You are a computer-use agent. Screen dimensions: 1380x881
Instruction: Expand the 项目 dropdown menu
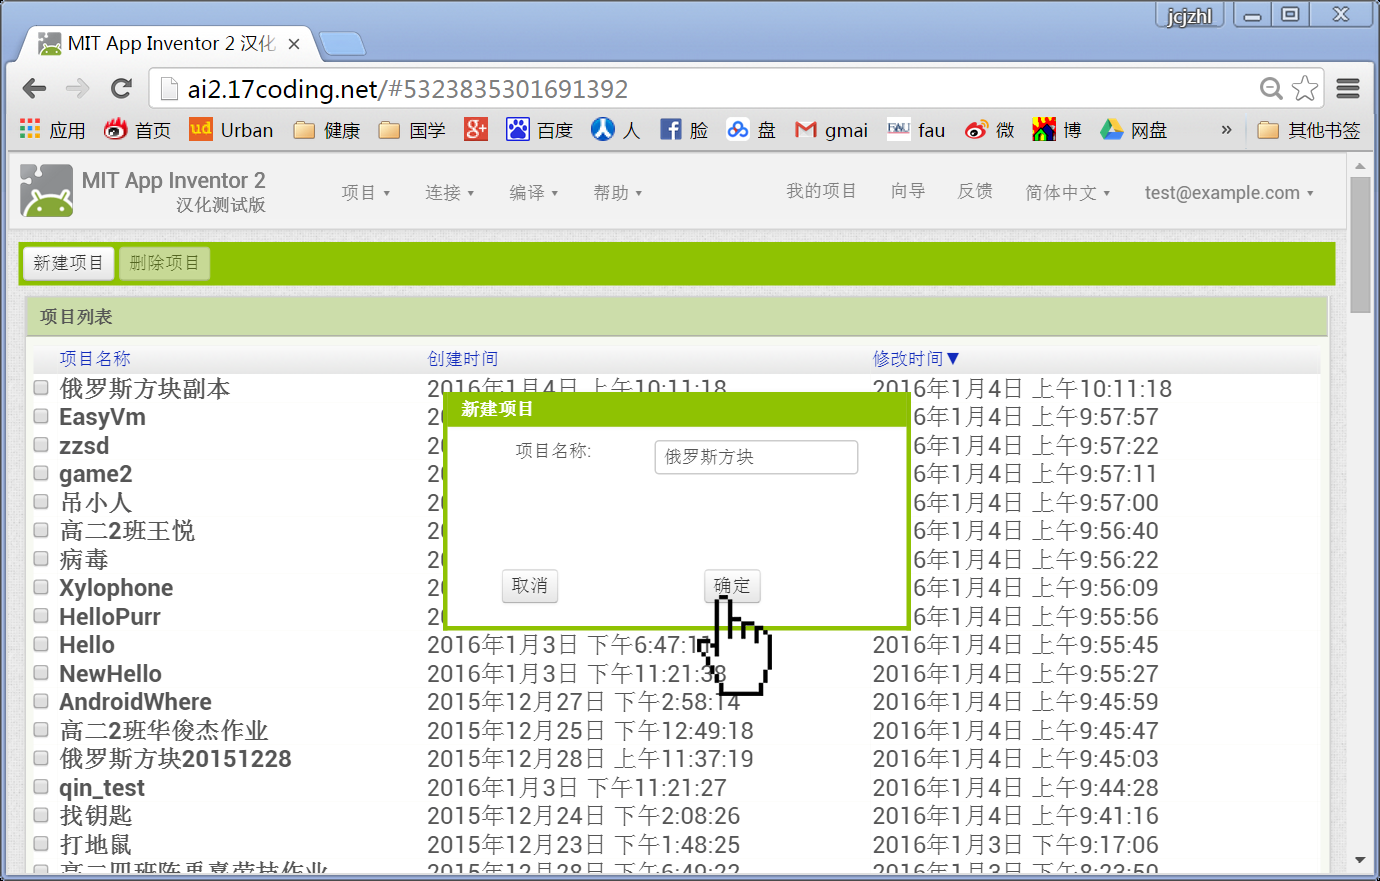pyautogui.click(x=365, y=192)
